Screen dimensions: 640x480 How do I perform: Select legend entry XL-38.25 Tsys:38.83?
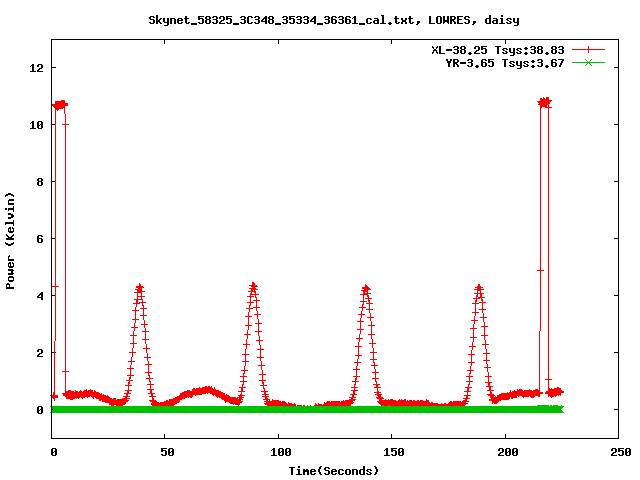498,50
